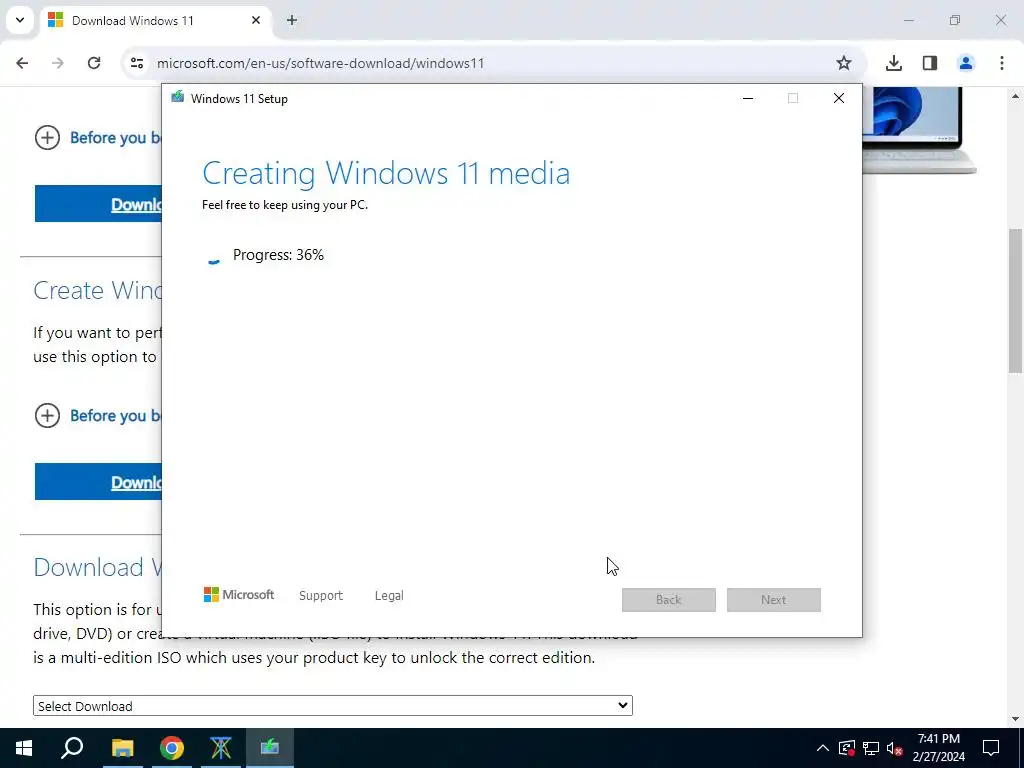Image resolution: width=1024 pixels, height=768 pixels.
Task: Open network status tray icon
Action: (x=871, y=748)
